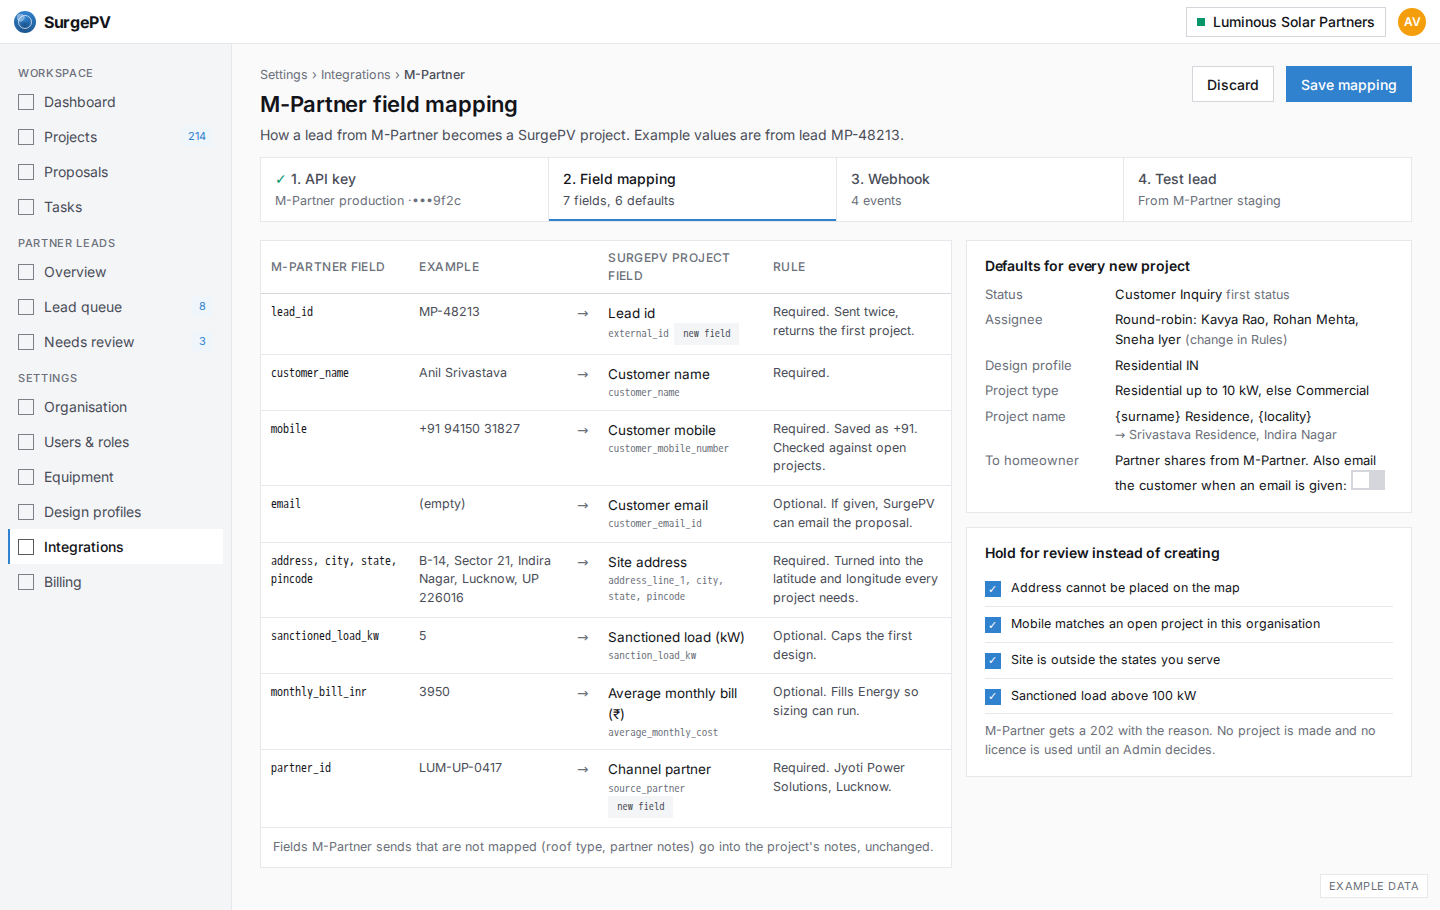Open the 3. Webhook step
The width and height of the screenshot is (1440, 910).
pos(980,189)
